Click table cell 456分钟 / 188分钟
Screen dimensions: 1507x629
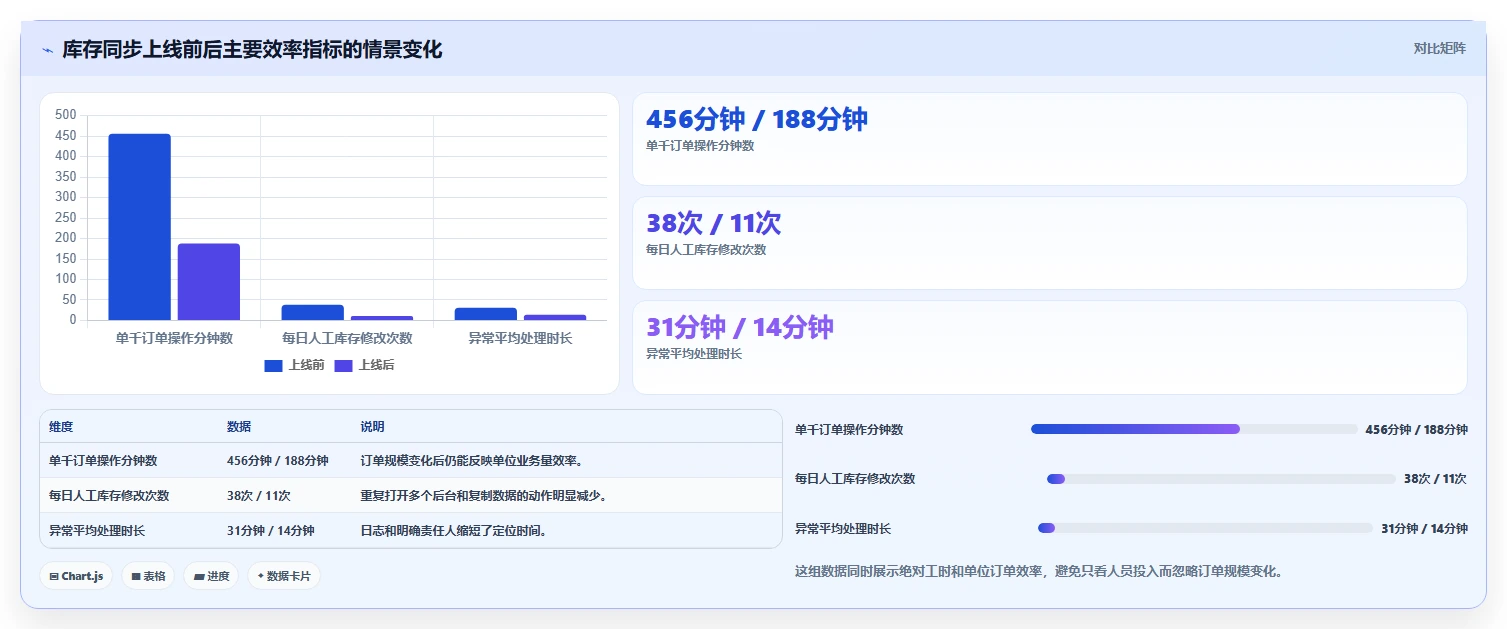pos(278,461)
